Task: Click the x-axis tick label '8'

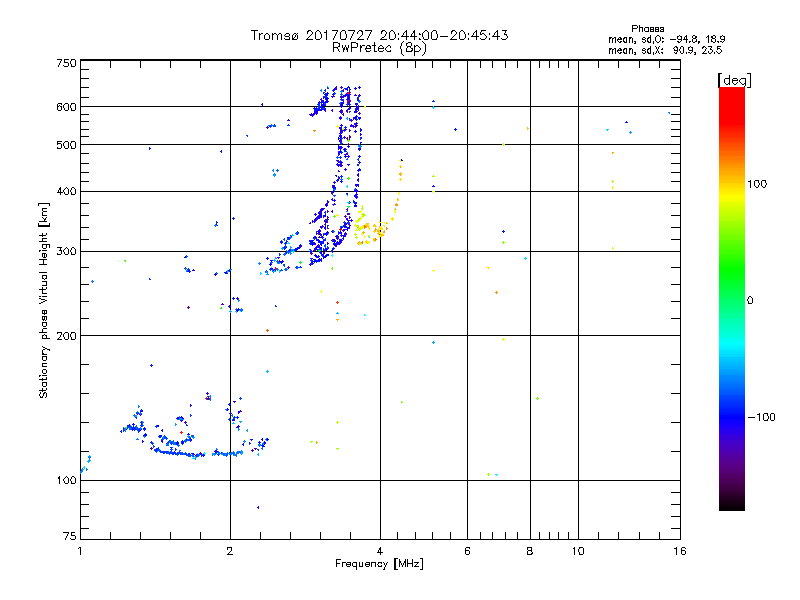Action: tap(530, 551)
